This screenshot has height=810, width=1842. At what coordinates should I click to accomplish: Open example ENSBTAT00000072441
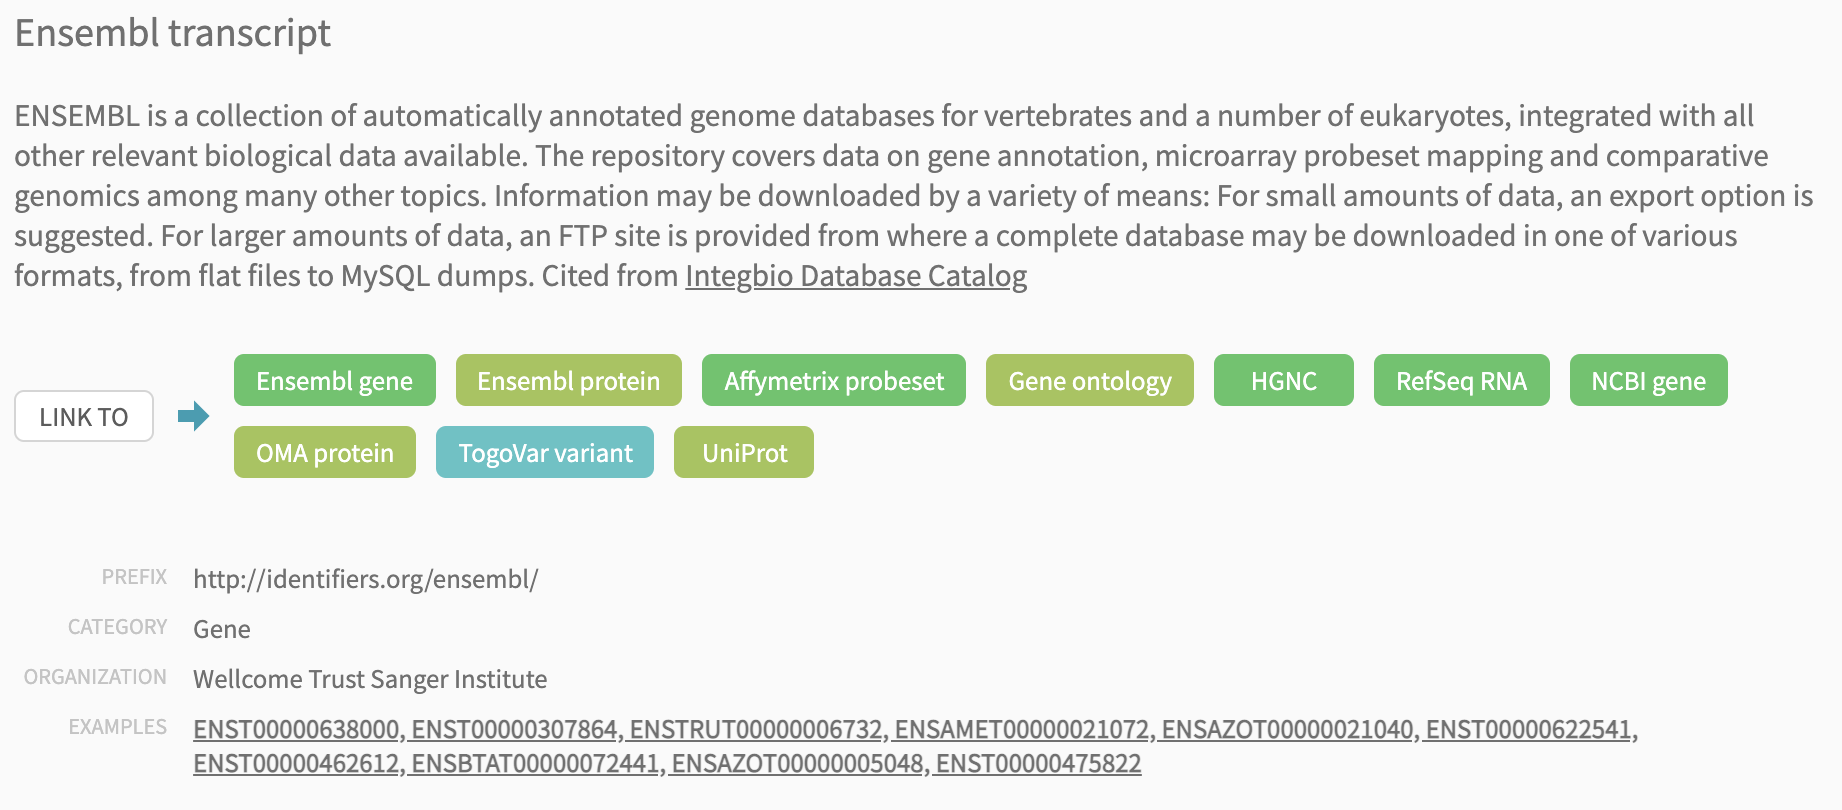point(537,764)
